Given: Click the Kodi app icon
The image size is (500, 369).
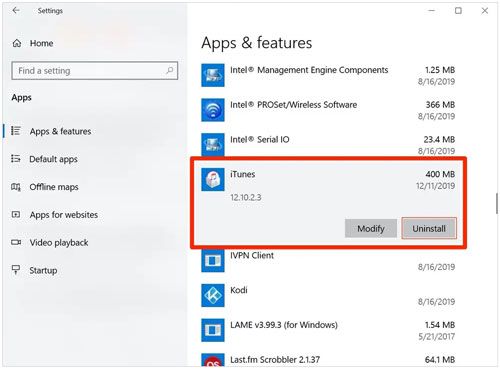Looking at the screenshot, I should click(x=213, y=295).
